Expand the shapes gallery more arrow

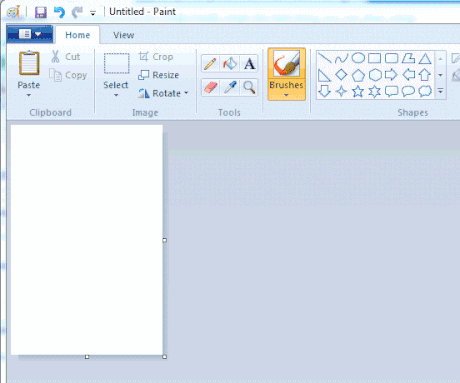440,91
